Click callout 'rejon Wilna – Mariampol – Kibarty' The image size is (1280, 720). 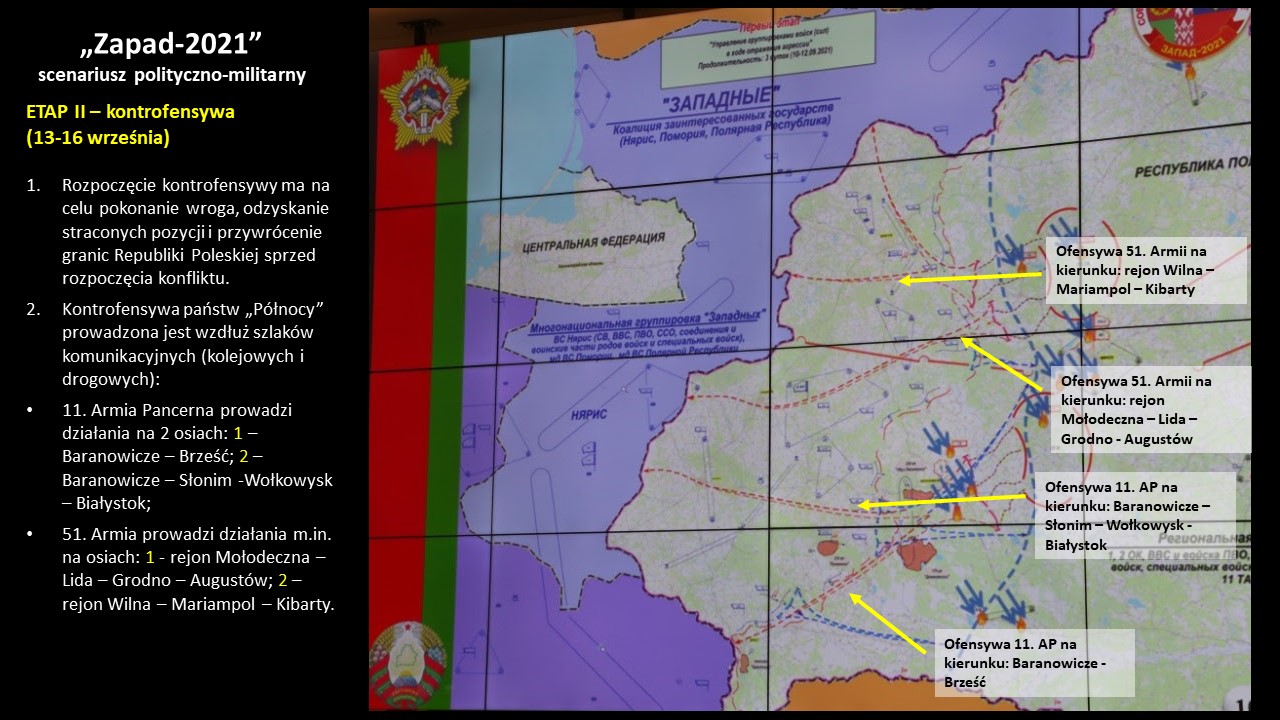pyautogui.click(x=1146, y=270)
